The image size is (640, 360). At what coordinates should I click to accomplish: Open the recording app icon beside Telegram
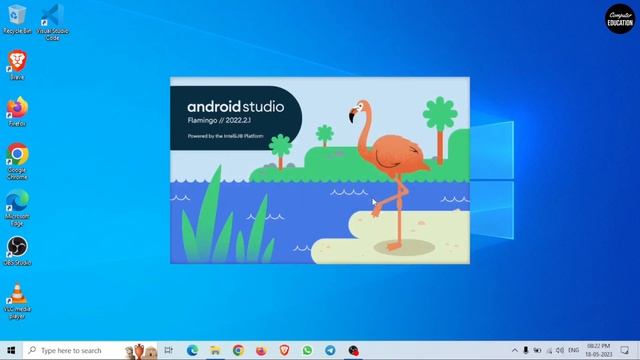pos(353,350)
